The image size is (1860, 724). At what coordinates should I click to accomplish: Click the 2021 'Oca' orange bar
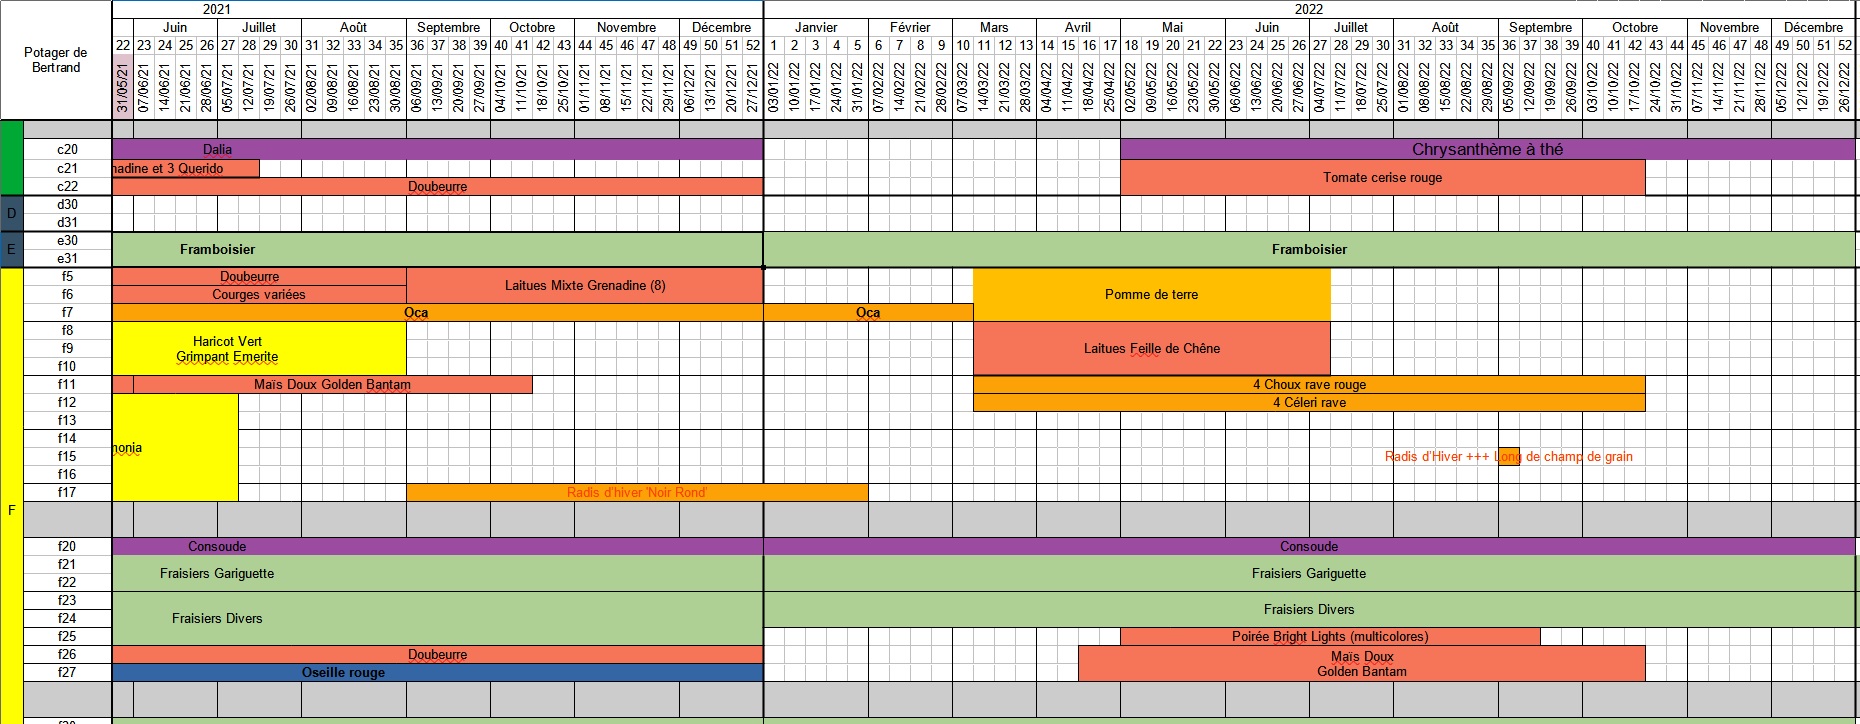point(437,313)
